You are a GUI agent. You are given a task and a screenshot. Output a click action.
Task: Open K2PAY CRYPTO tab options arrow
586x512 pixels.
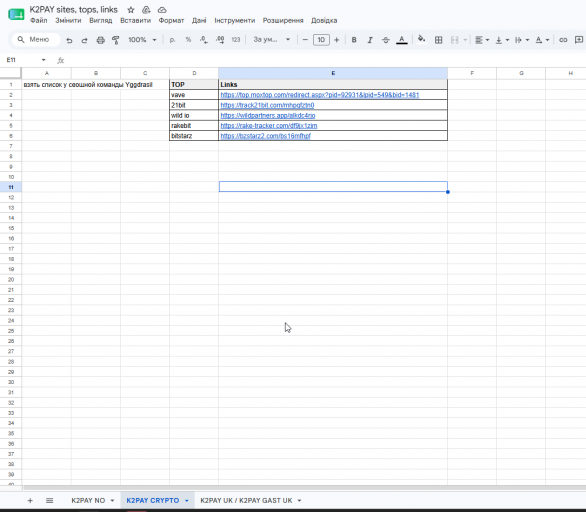(187, 500)
